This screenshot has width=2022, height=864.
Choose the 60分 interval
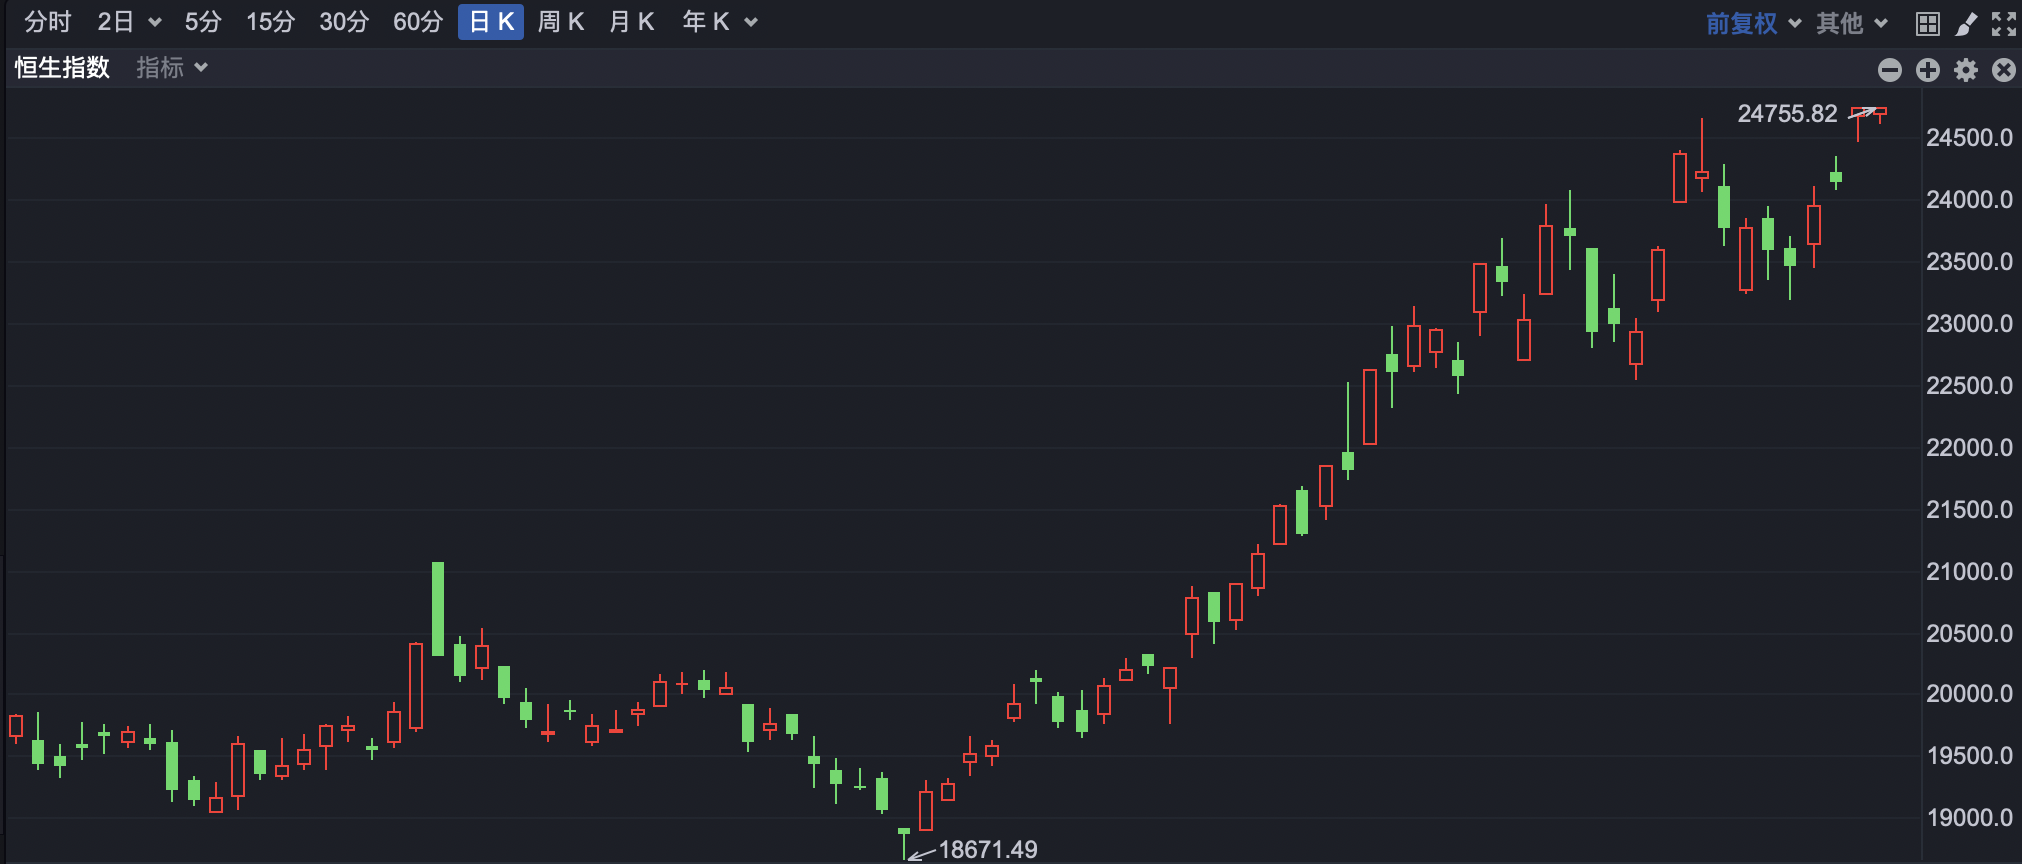pos(418,22)
